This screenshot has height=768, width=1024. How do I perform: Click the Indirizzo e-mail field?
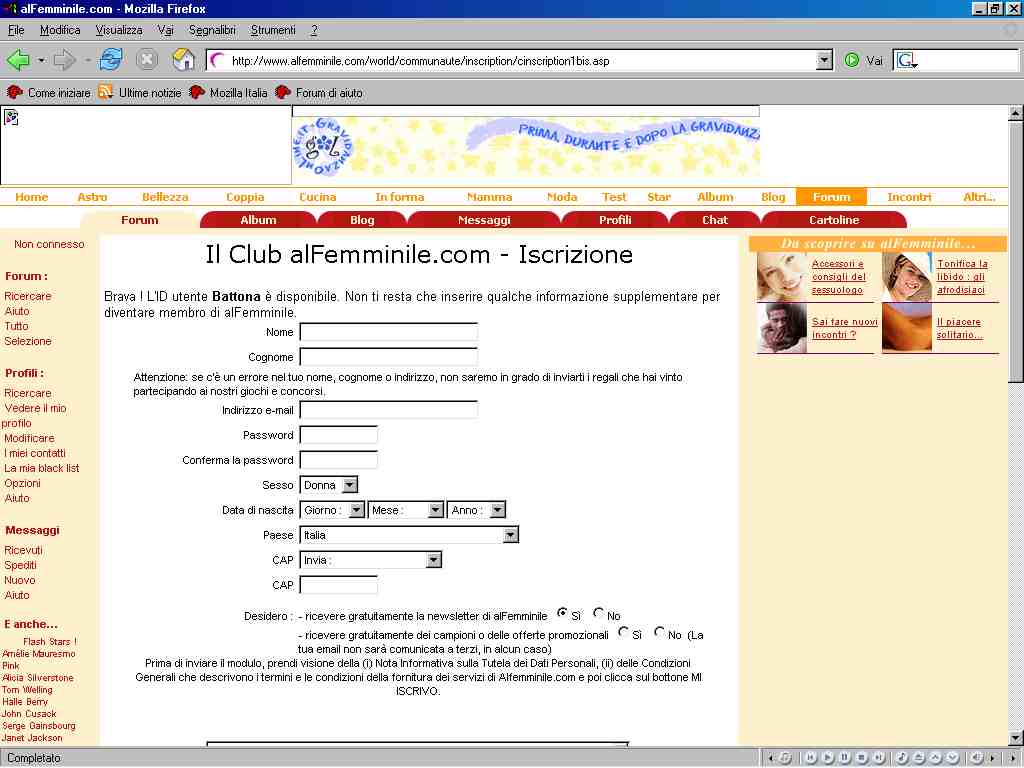click(389, 410)
